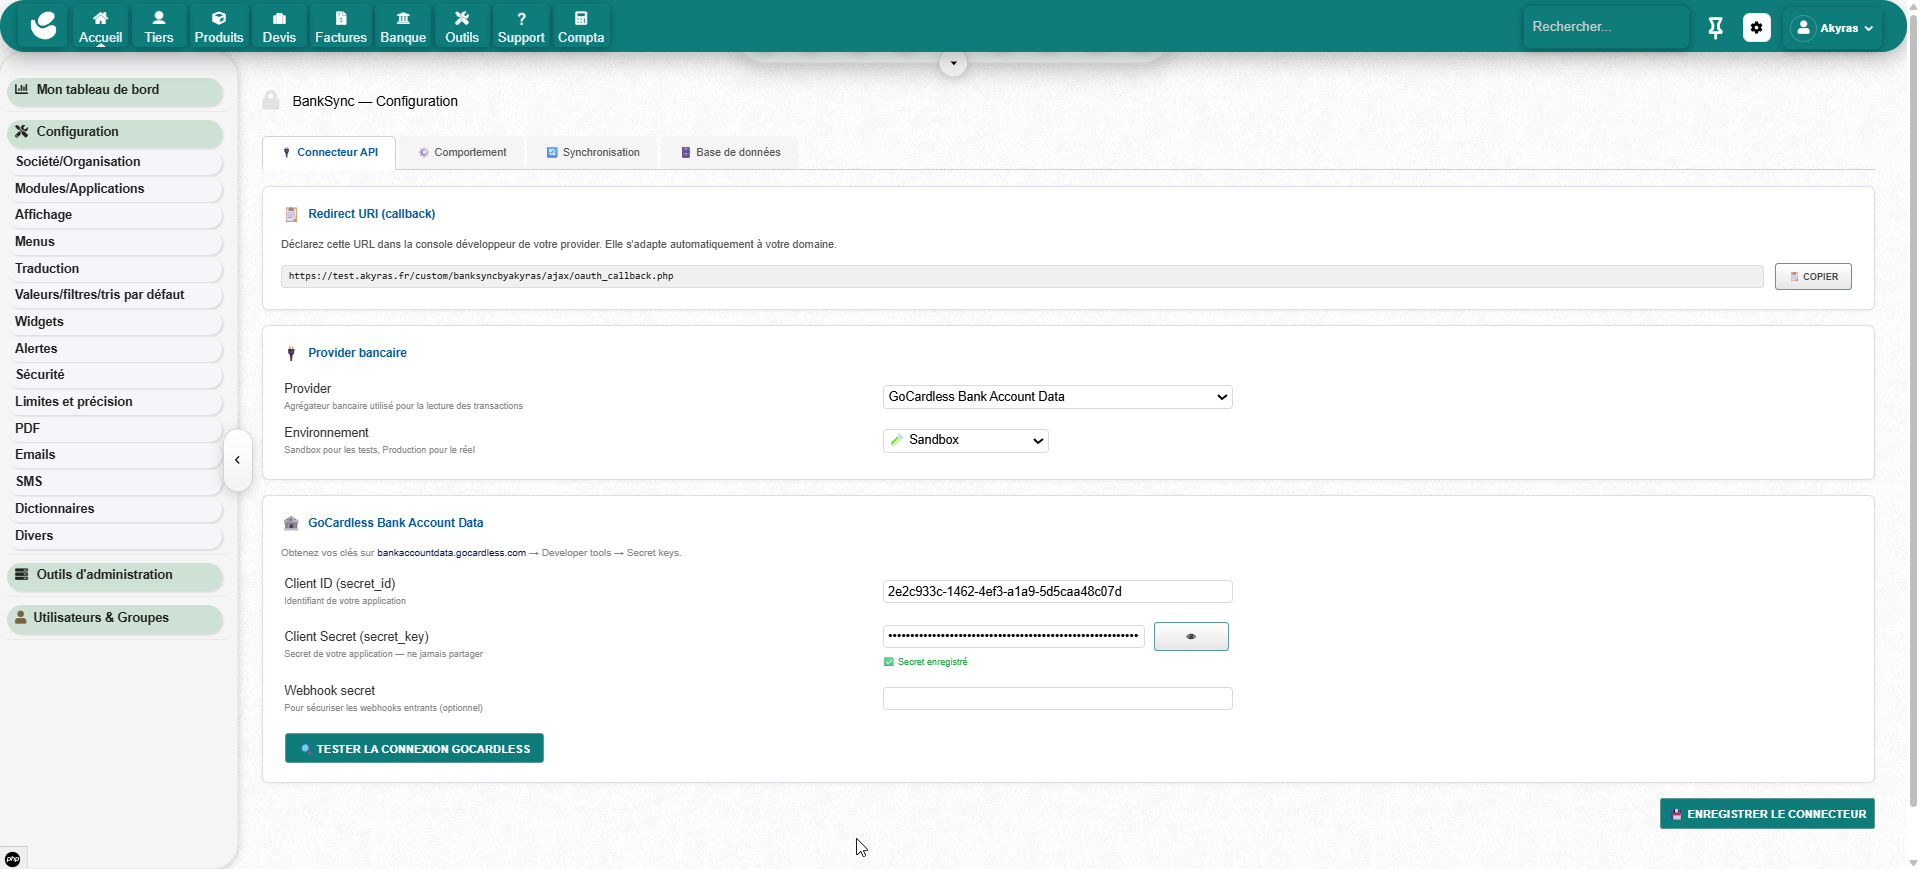Click Enregistrer le connecteur button
The height and width of the screenshot is (869, 1920).
click(x=1766, y=814)
